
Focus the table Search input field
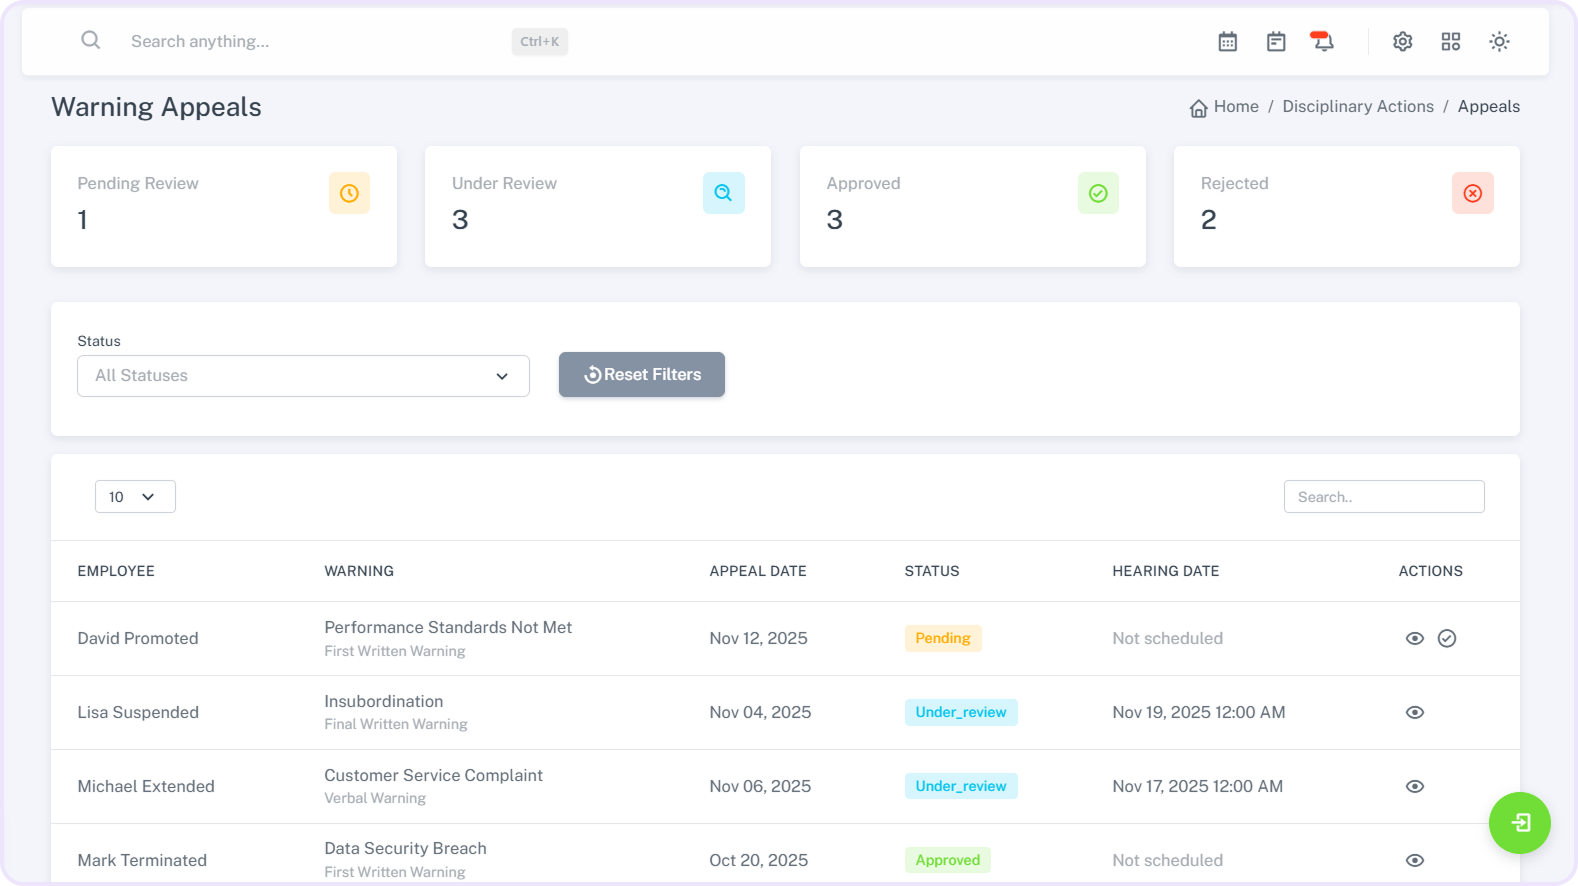pos(1383,497)
